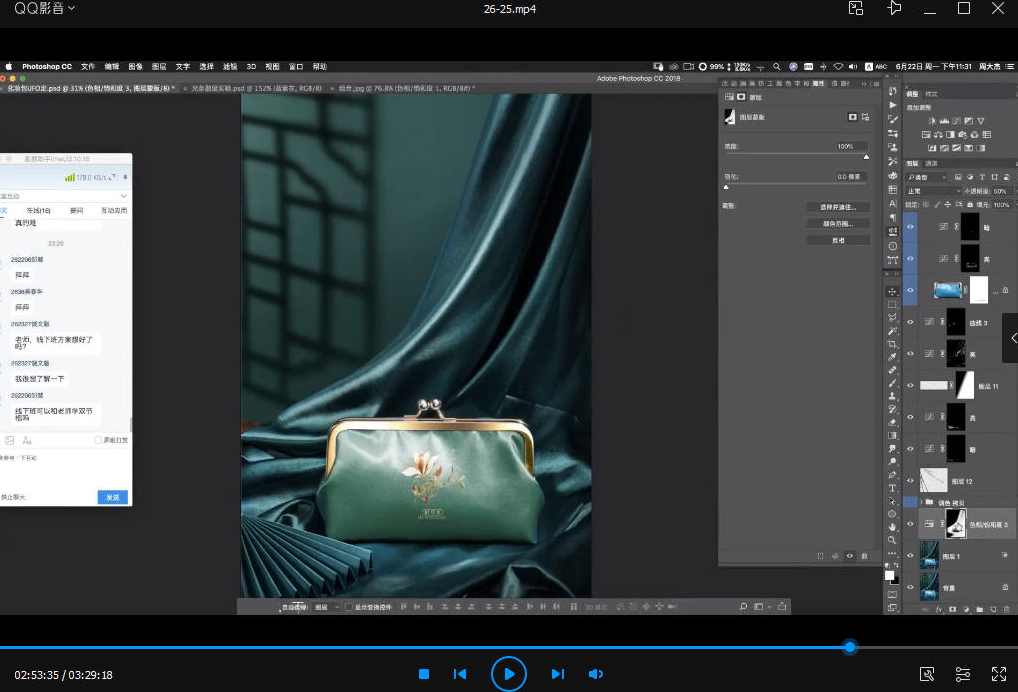Open the QQ影音 title menu dropdown
This screenshot has width=1018, height=692.
point(45,8)
